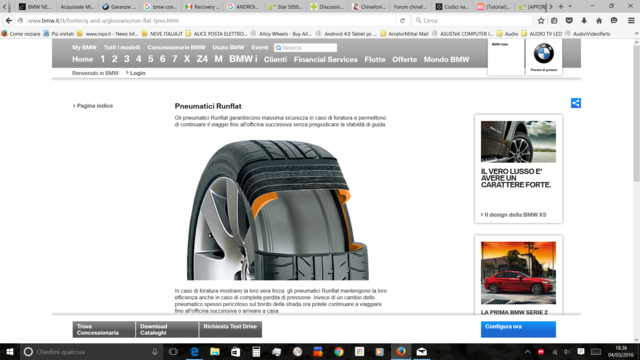Show hidden system tray icons chevron
This screenshot has width=640, height=360.
(x=527, y=352)
